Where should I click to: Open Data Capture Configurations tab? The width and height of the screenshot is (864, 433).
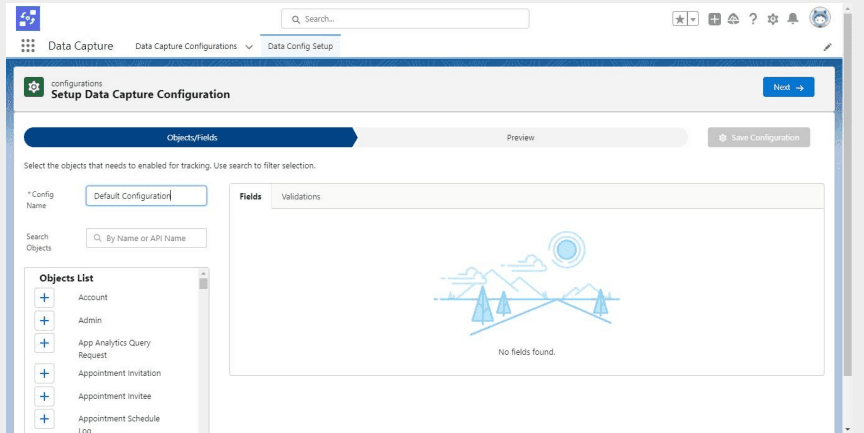coord(186,46)
